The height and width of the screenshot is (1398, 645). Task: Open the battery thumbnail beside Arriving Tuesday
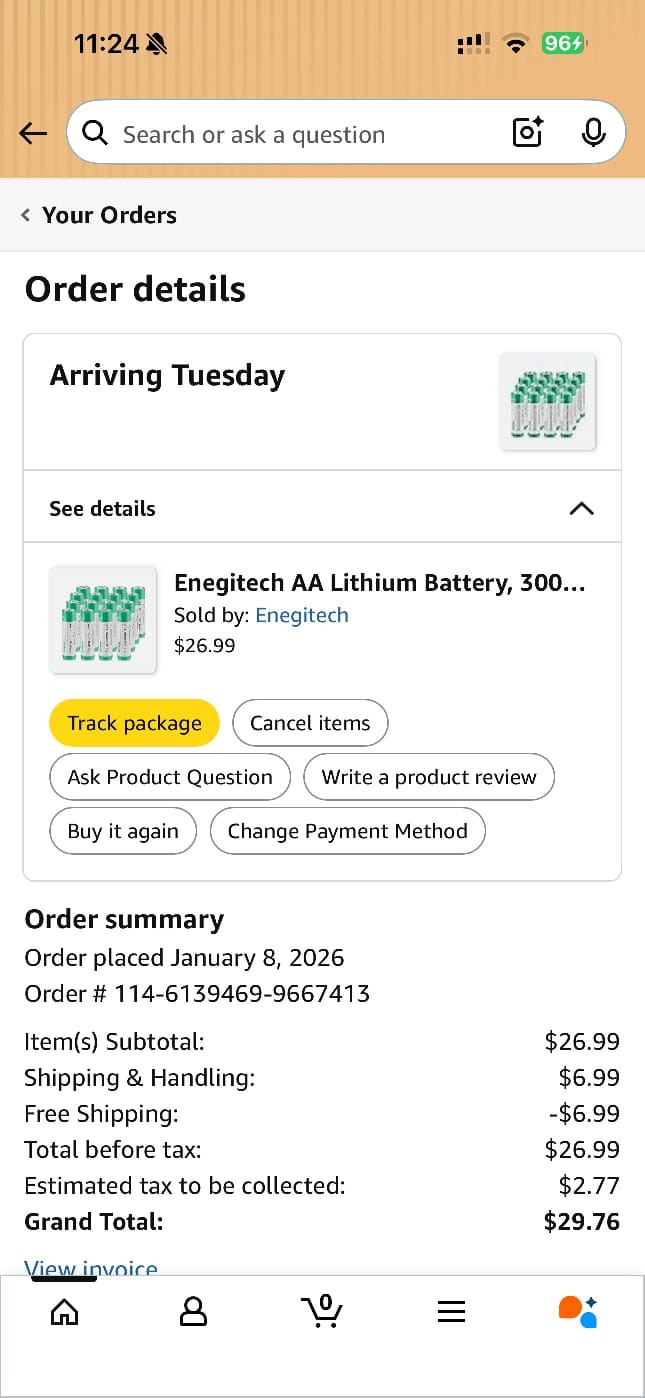click(547, 402)
